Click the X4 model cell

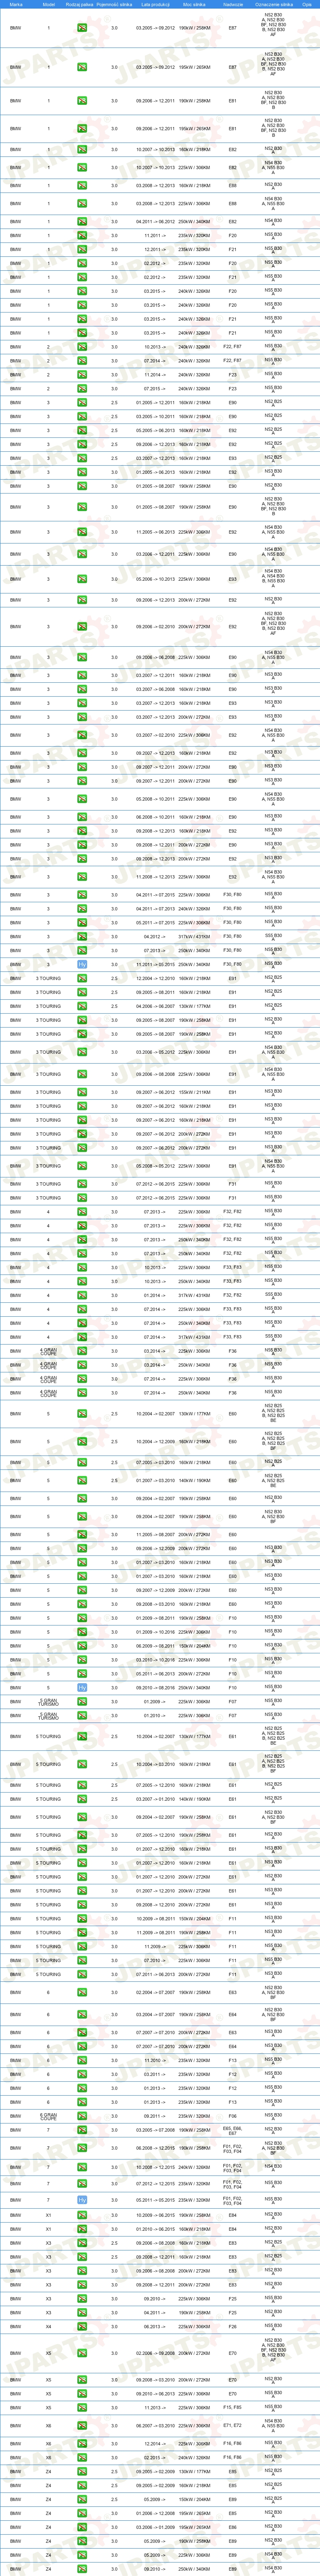(x=48, y=2326)
